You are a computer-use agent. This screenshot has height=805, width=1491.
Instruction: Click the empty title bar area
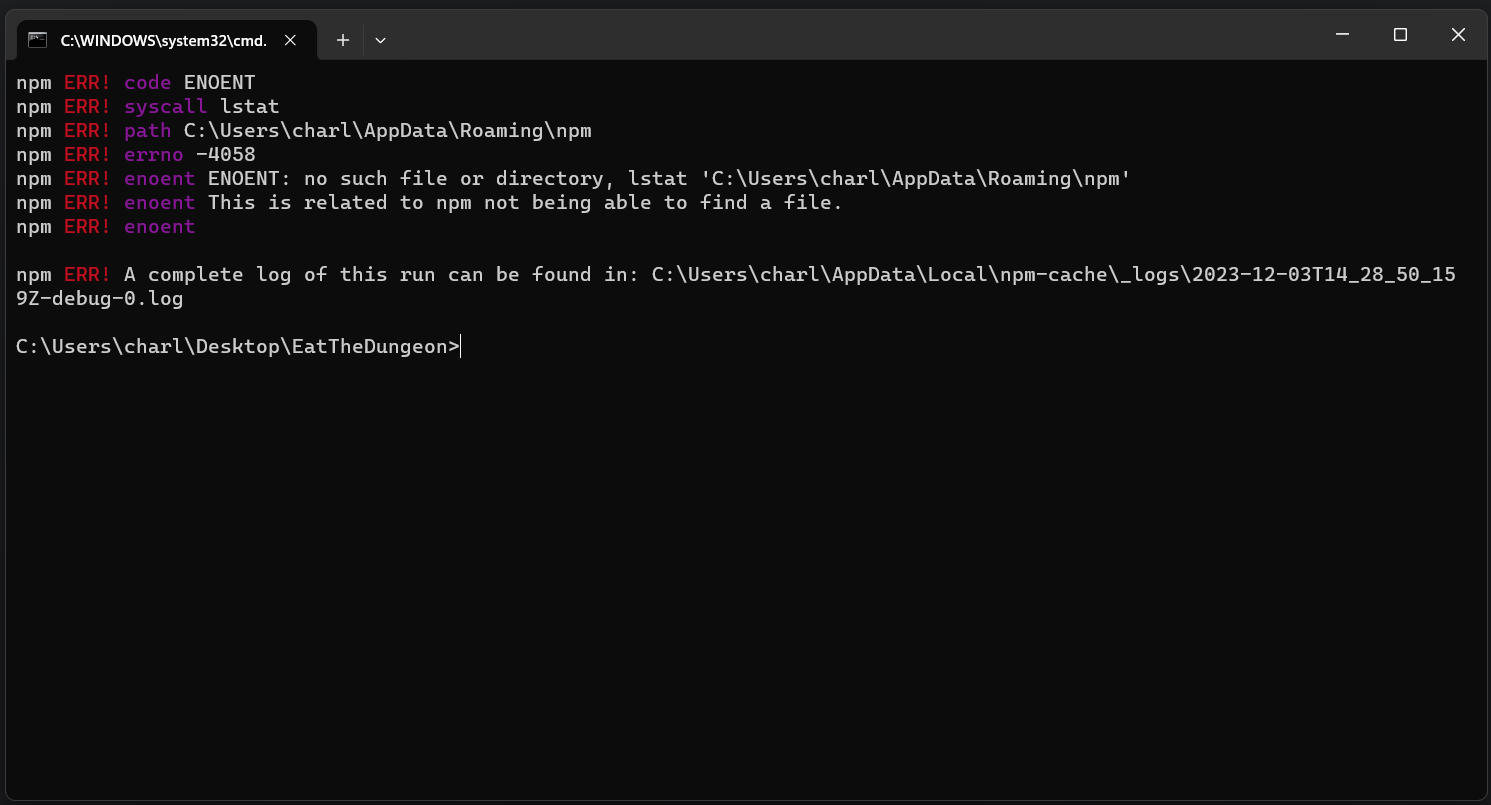coord(850,34)
